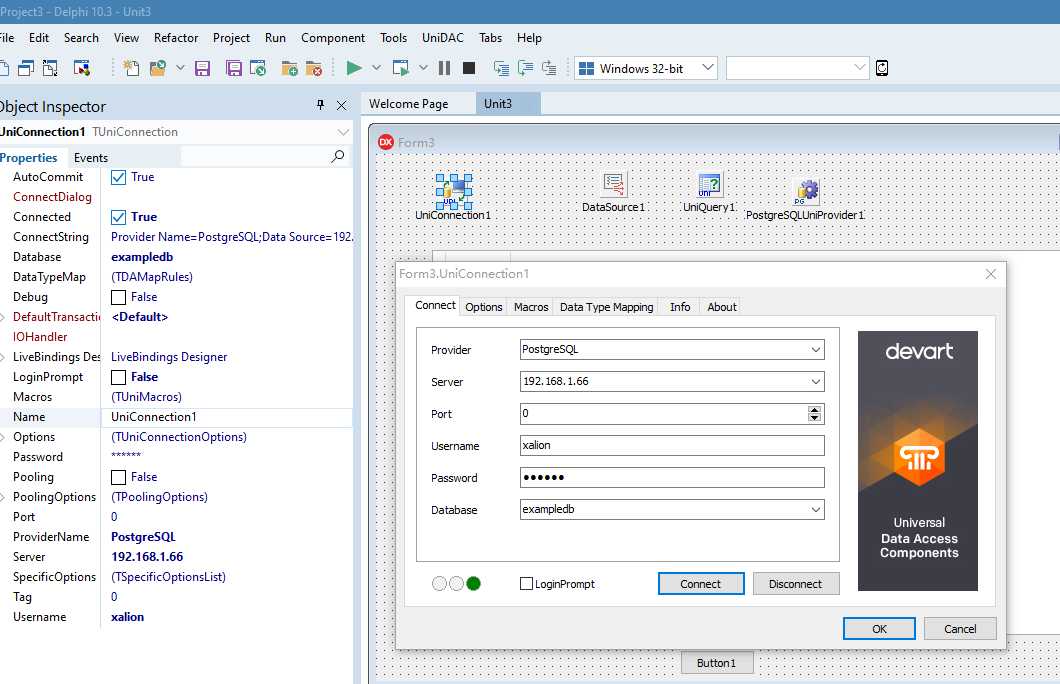This screenshot has height=684, width=1060.
Task: Open the Refactor menu
Action: click(176, 38)
